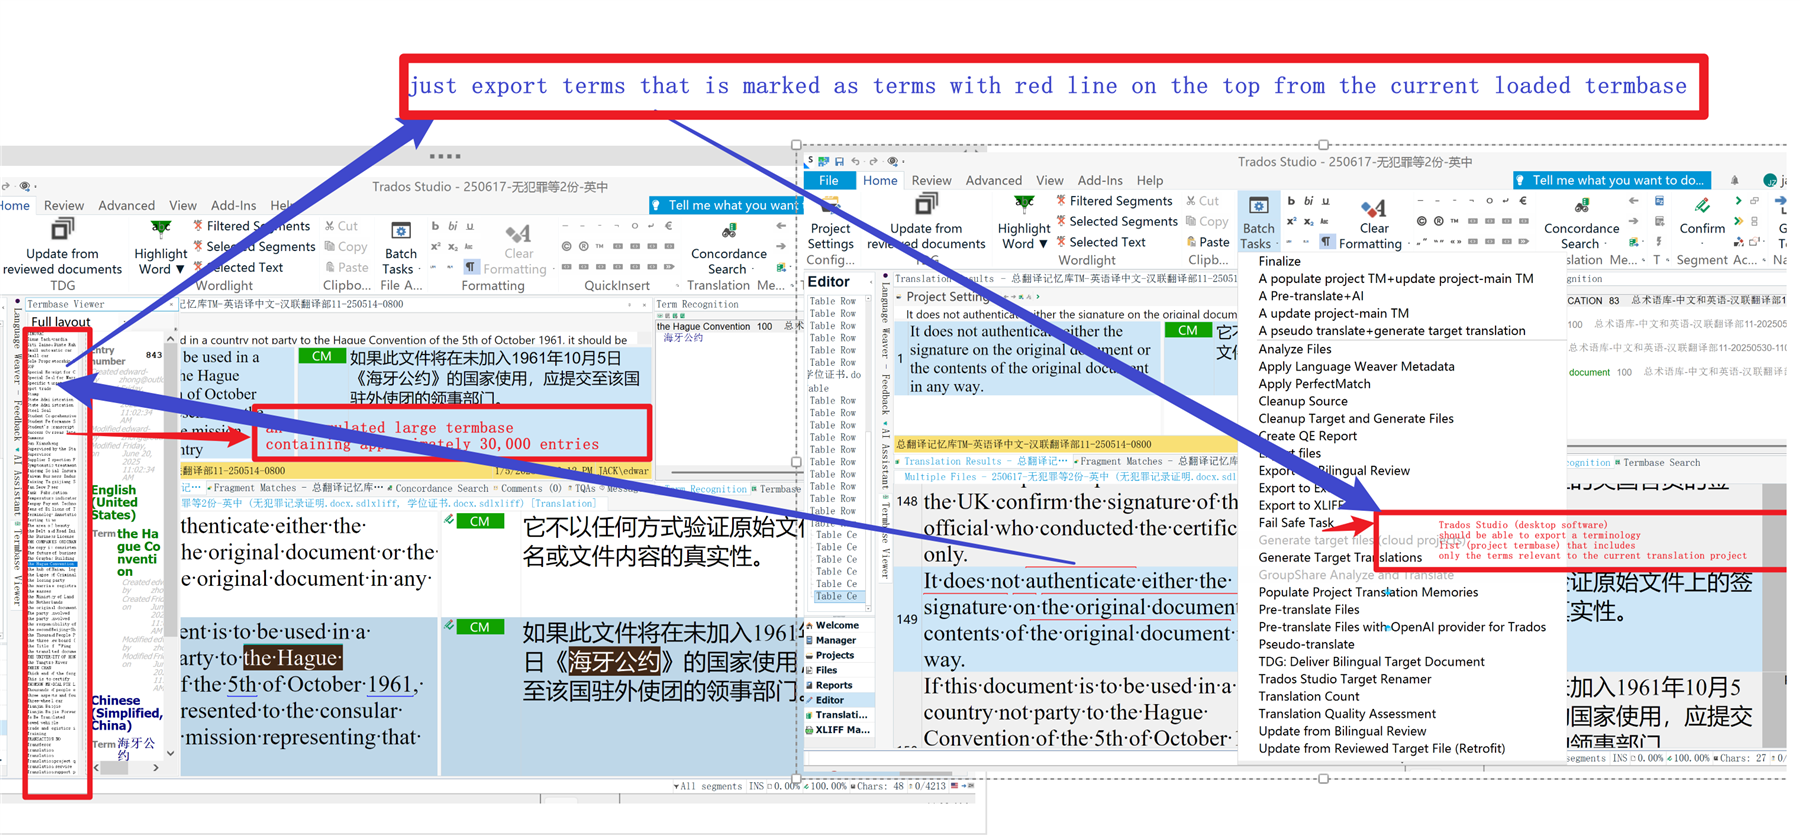Toggle superscript in right window ribbon
Viewport: 1800px width, 840px height.
pos(1291,221)
